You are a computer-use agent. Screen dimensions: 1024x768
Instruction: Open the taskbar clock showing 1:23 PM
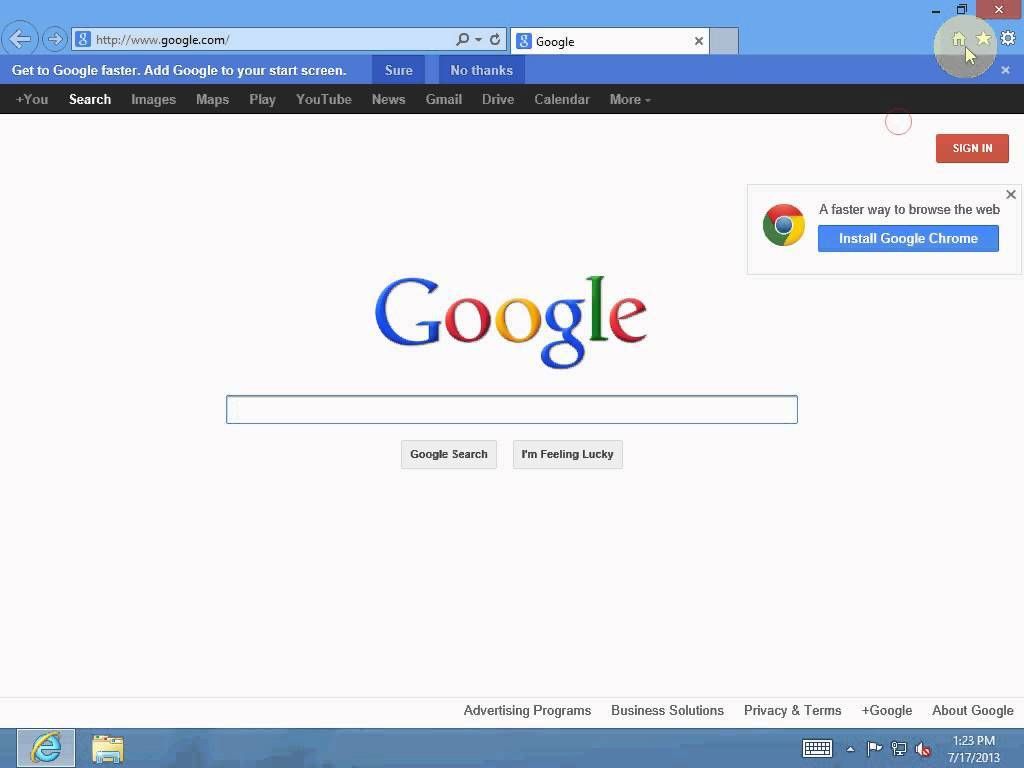[973, 749]
